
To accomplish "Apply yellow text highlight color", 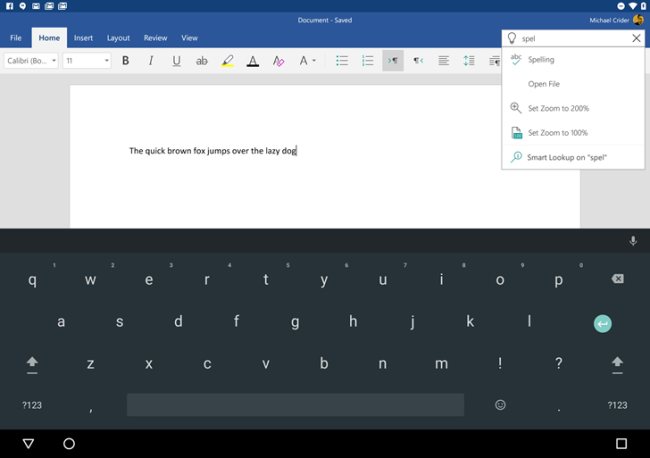I will [227, 61].
